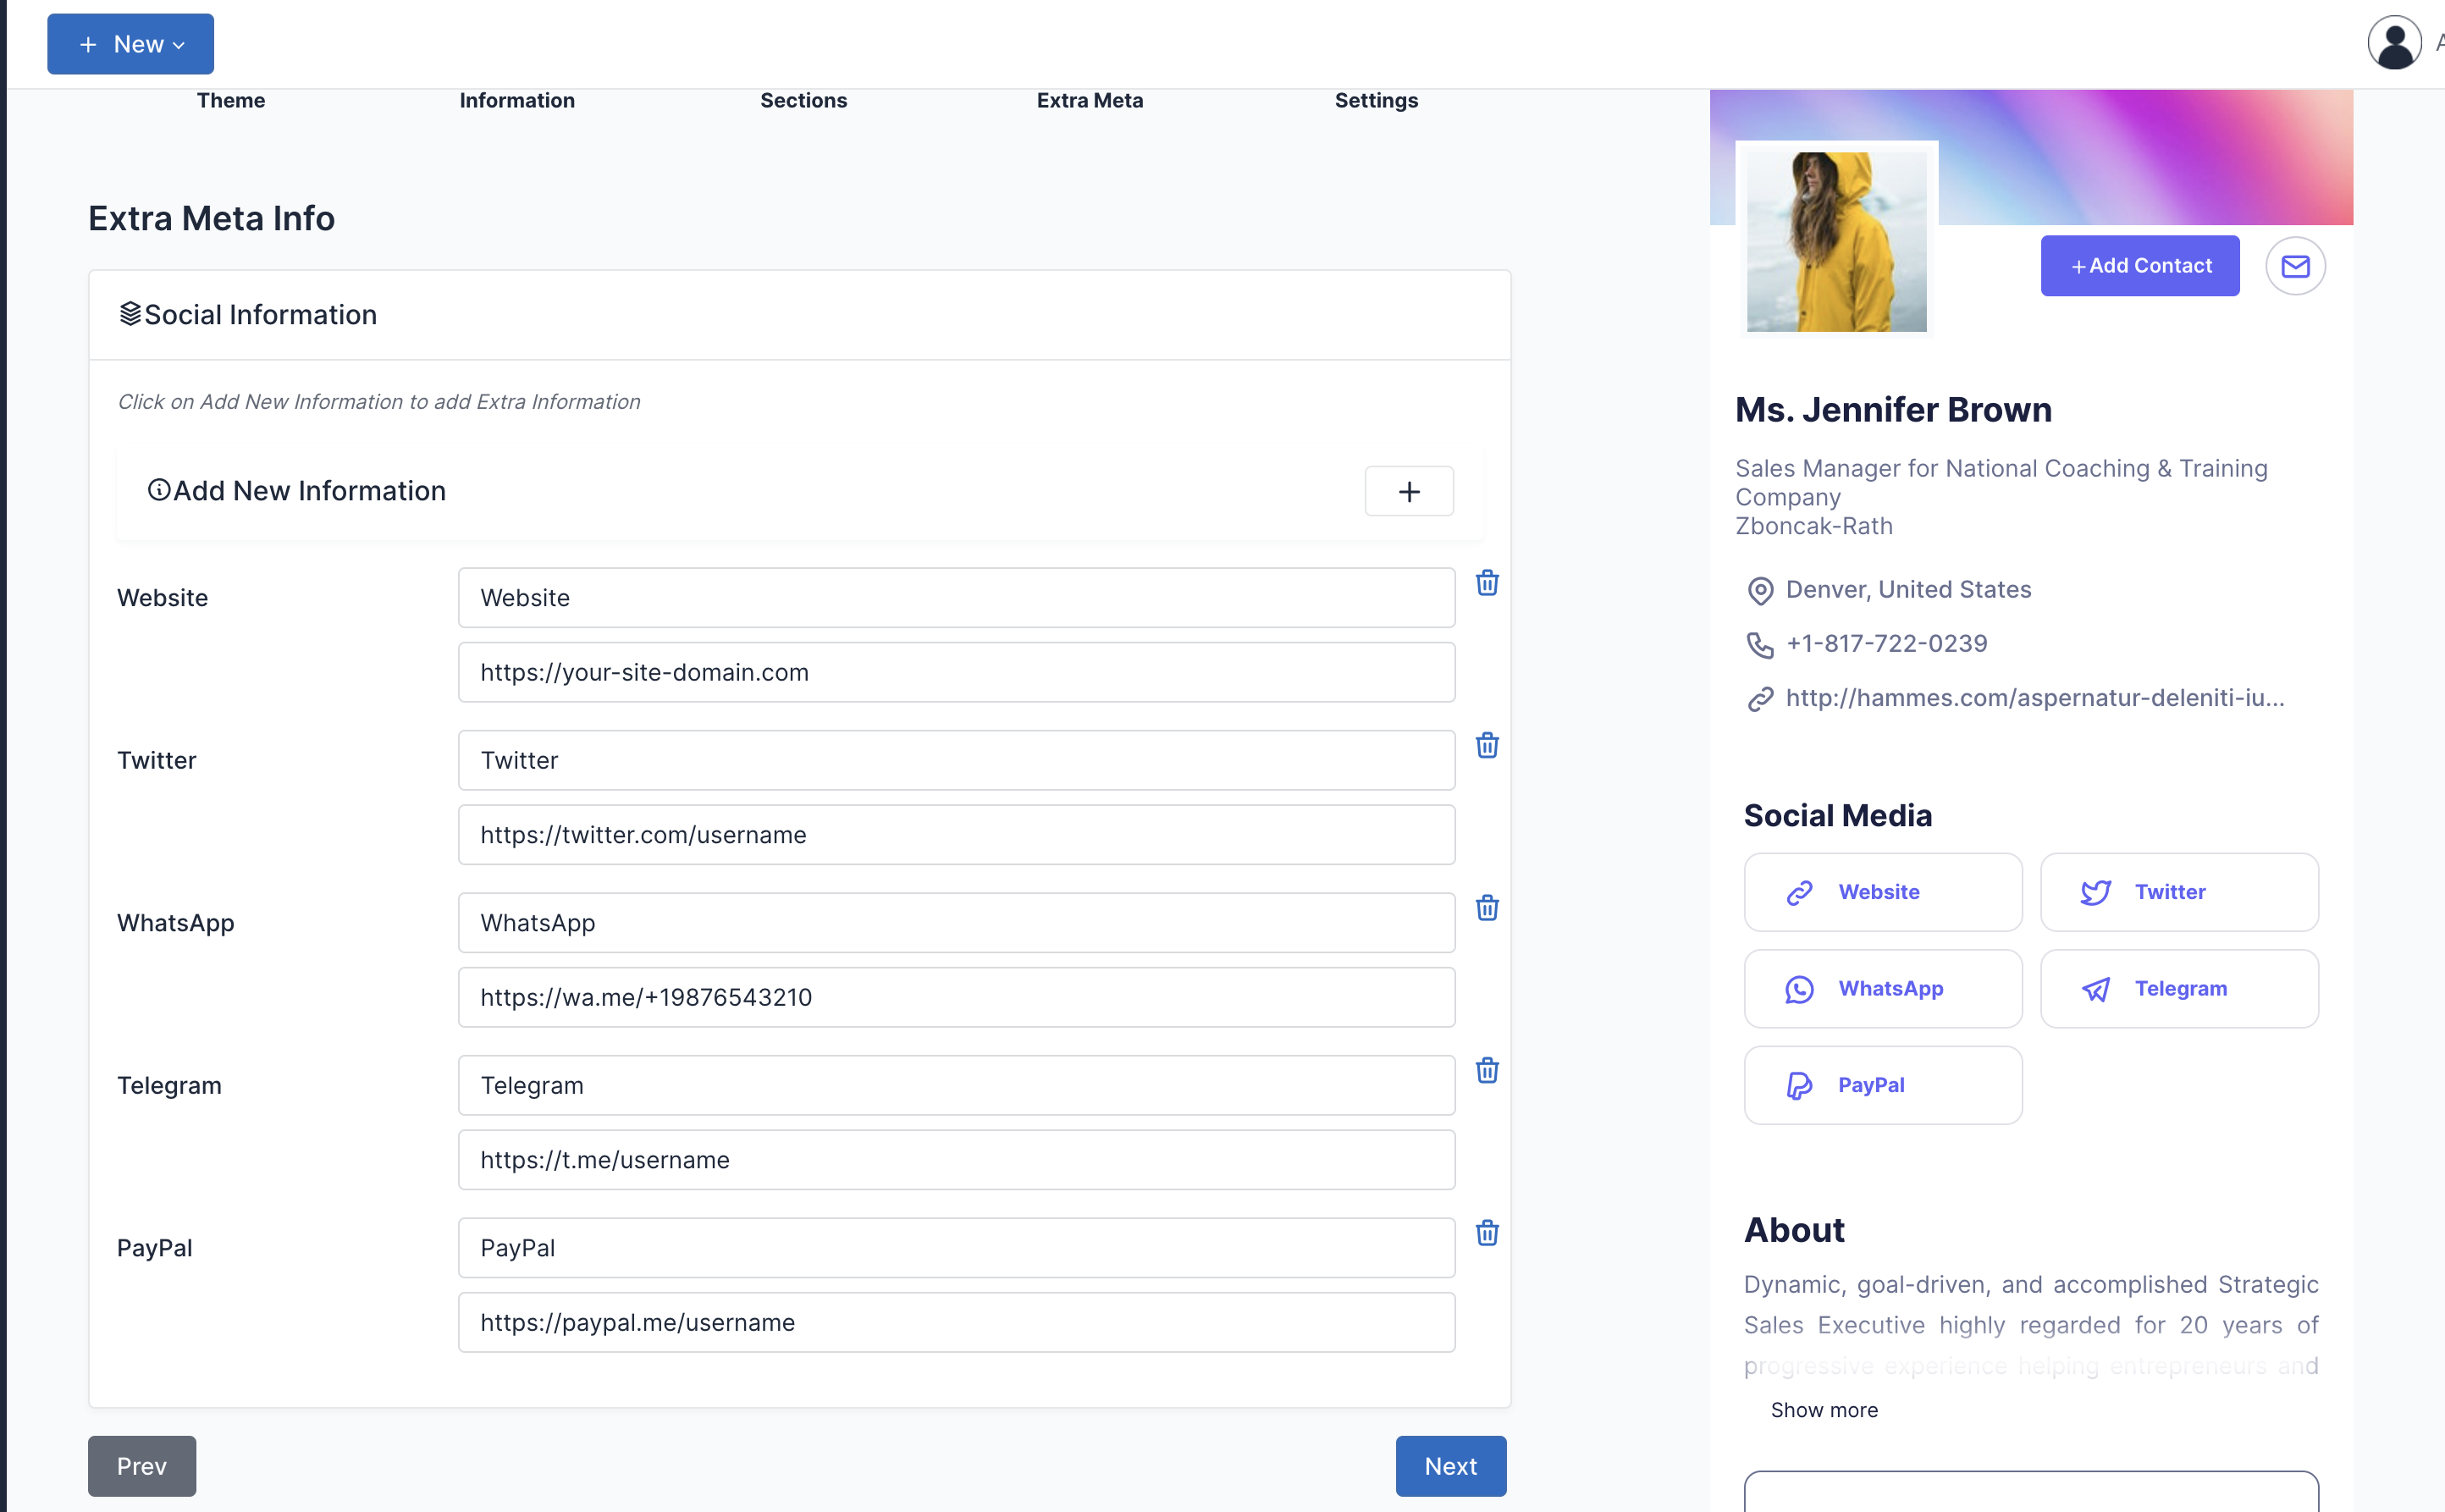
Task: Expand the About text with Show more
Action: pyautogui.click(x=1824, y=1410)
